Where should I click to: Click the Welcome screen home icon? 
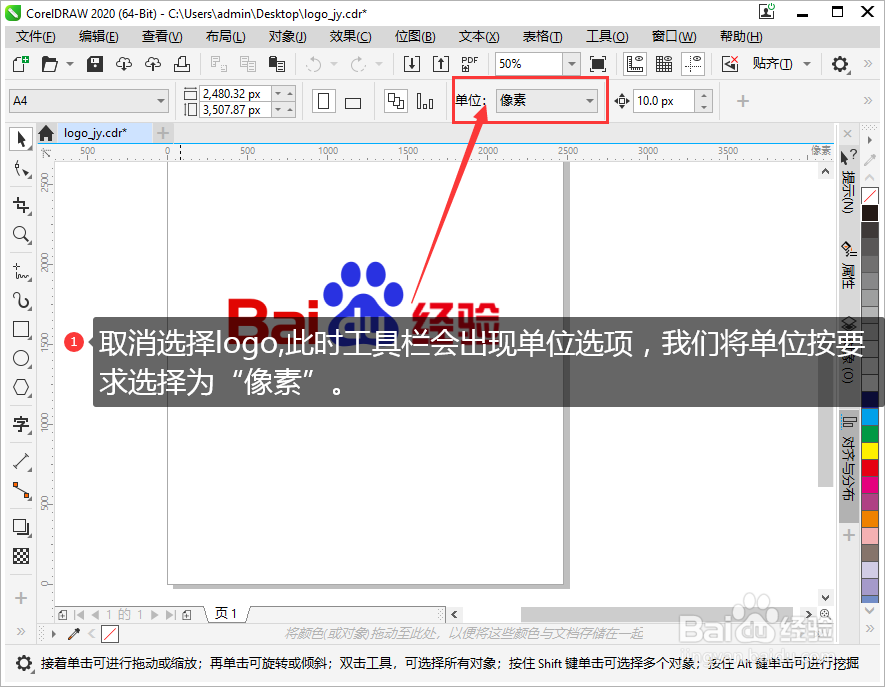pos(46,133)
